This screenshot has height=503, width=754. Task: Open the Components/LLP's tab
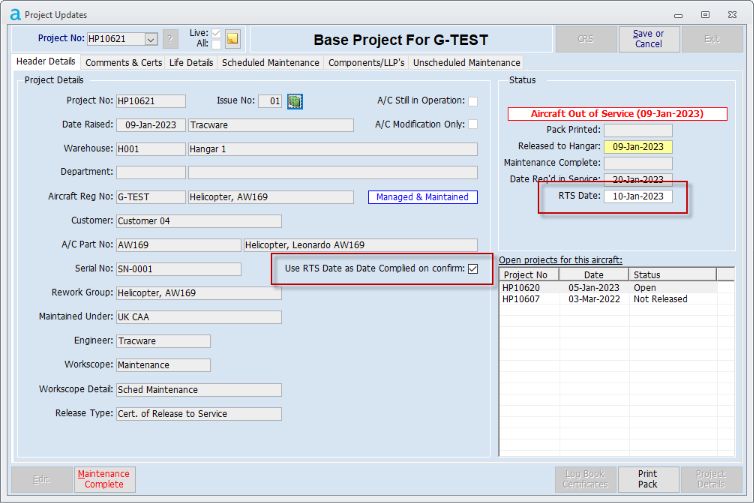pyautogui.click(x=366, y=63)
